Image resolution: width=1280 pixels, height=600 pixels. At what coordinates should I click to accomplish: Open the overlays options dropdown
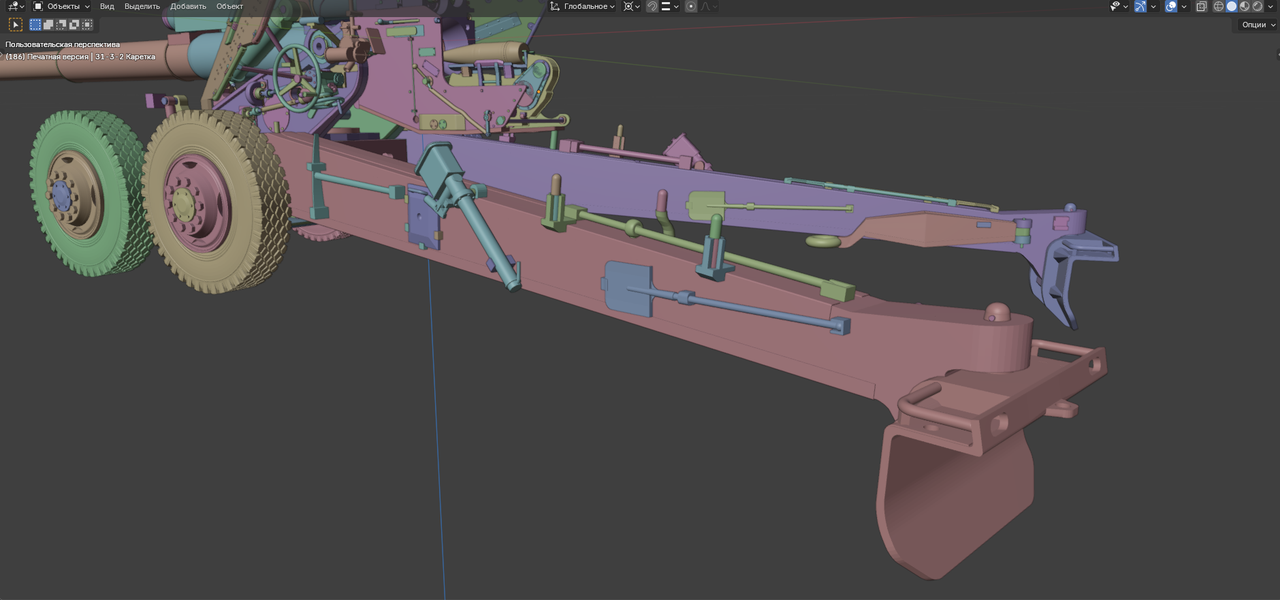tap(1184, 6)
